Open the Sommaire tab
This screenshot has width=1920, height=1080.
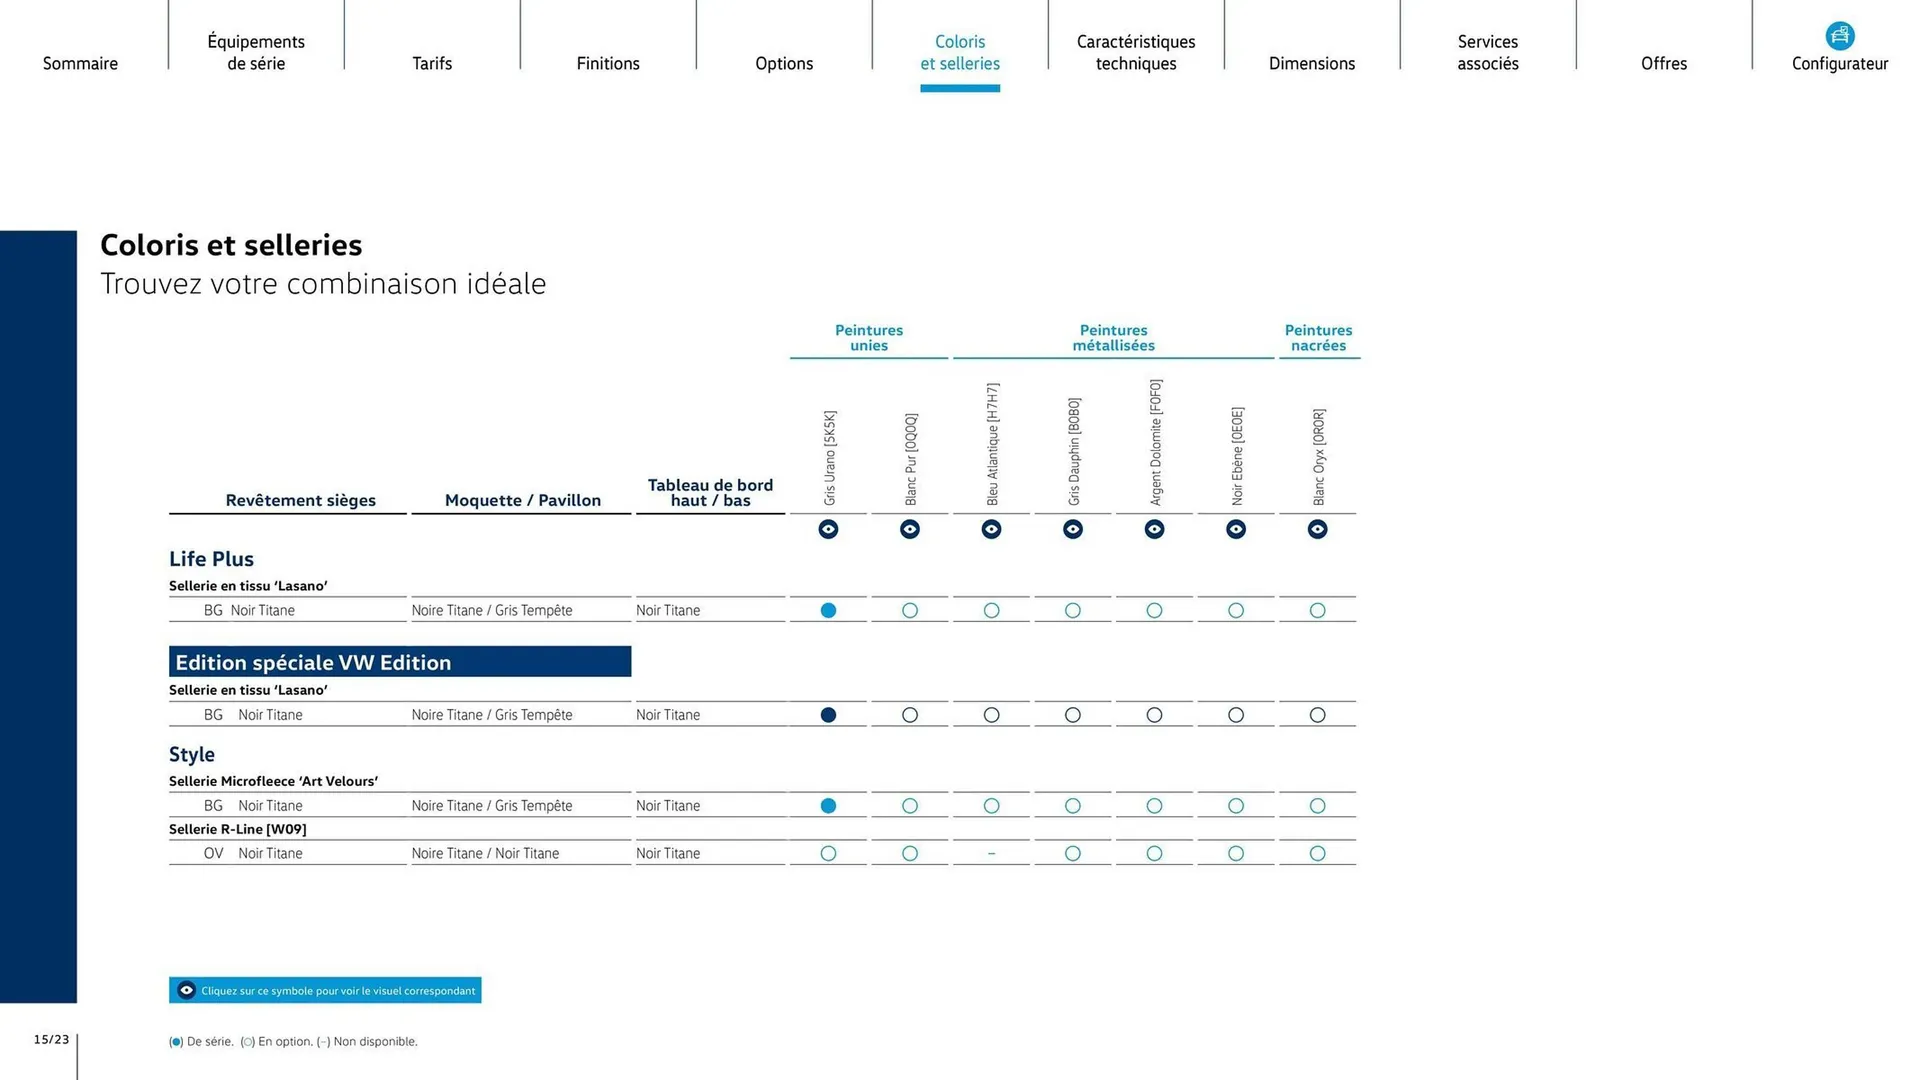coord(80,63)
